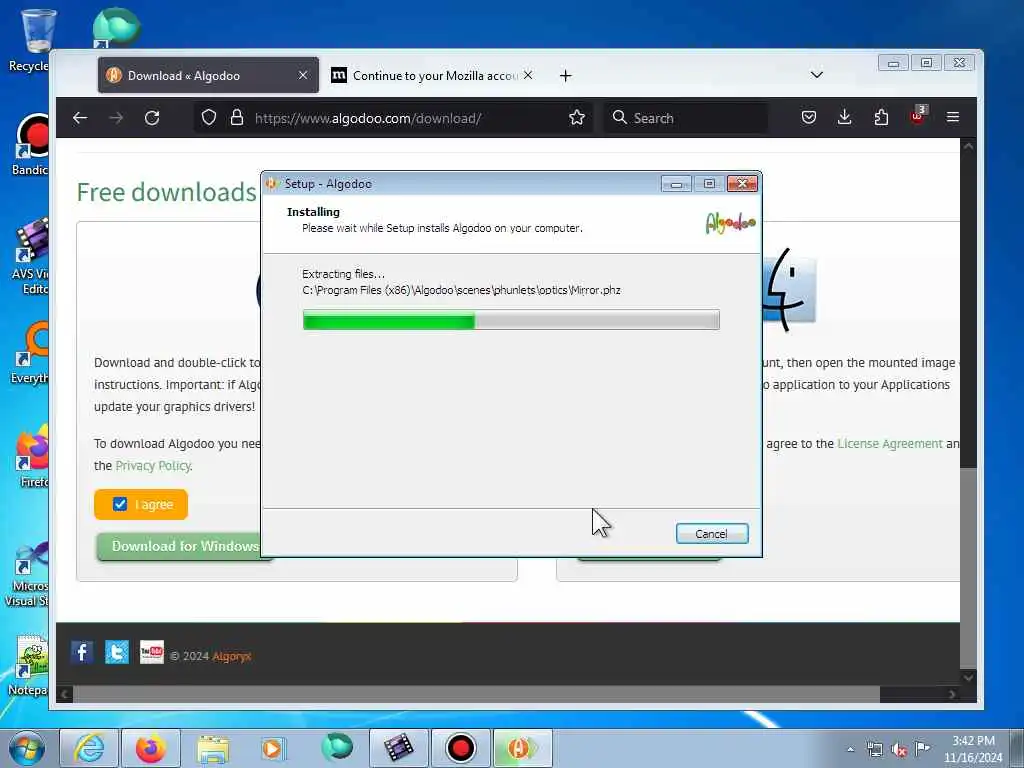Bookmark this page with star icon
Viewport: 1024px width, 768px height.
coord(577,118)
